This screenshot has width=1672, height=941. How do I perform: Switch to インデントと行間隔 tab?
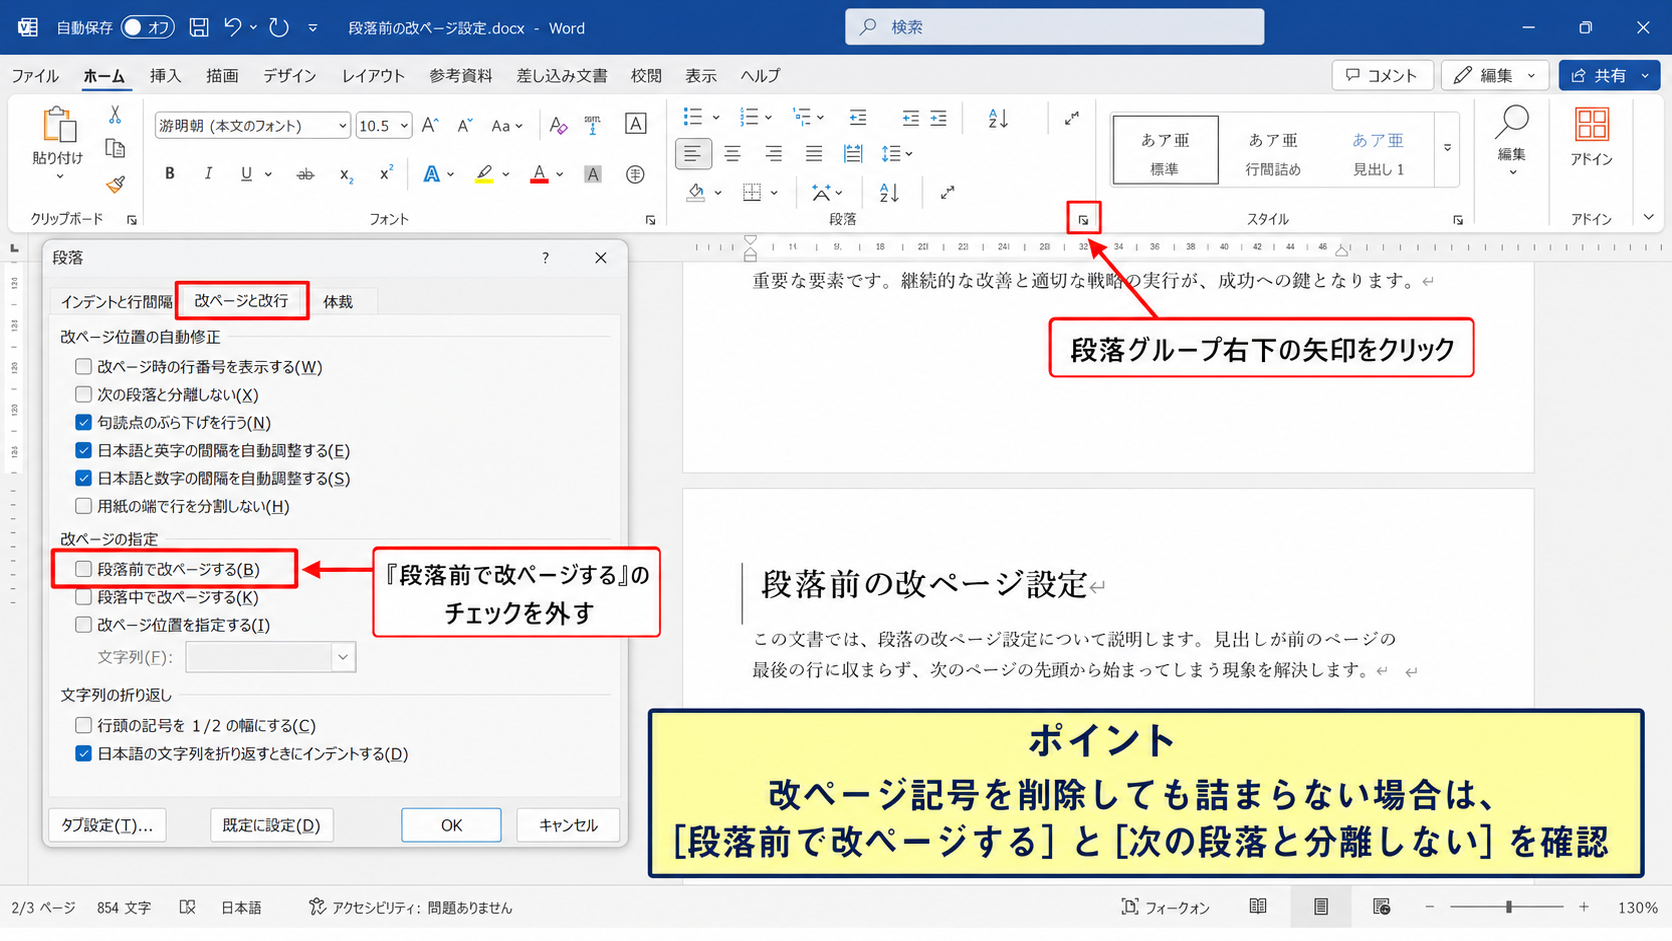(116, 302)
